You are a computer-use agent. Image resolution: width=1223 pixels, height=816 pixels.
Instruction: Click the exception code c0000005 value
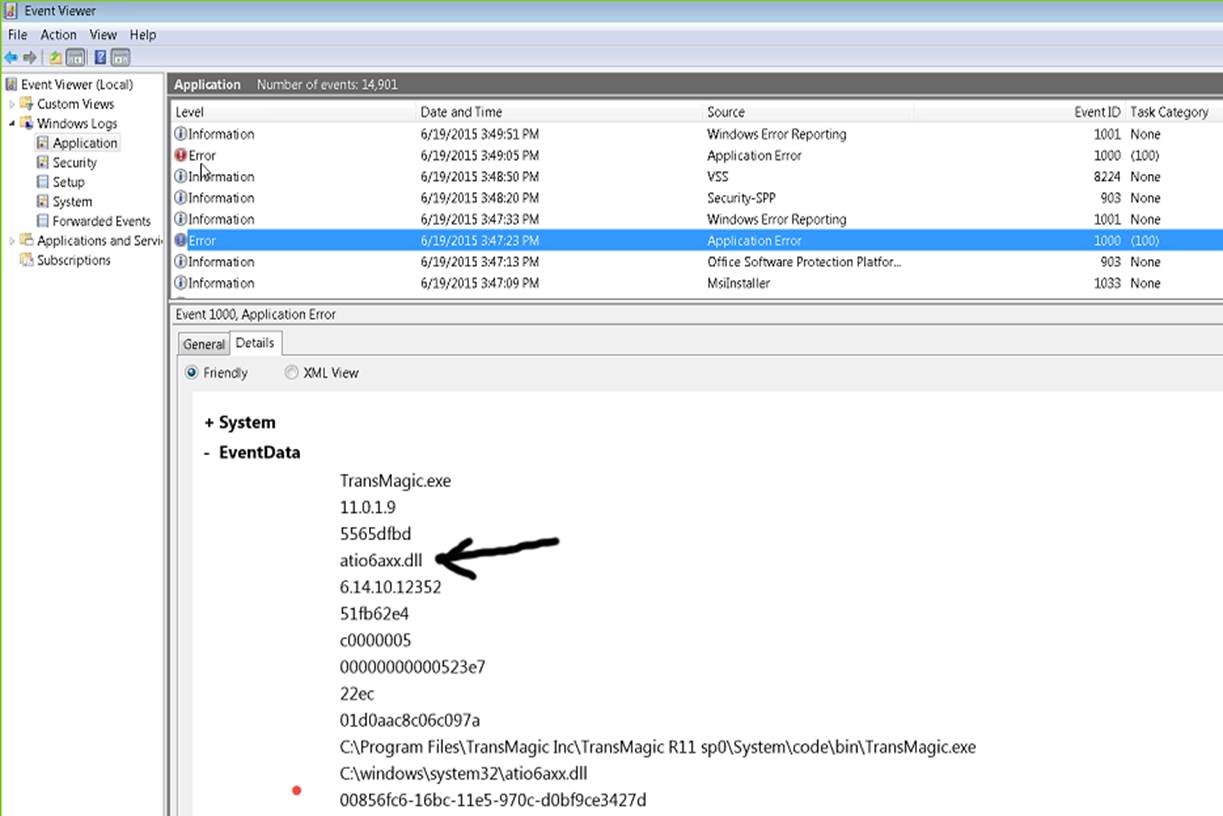tap(375, 640)
